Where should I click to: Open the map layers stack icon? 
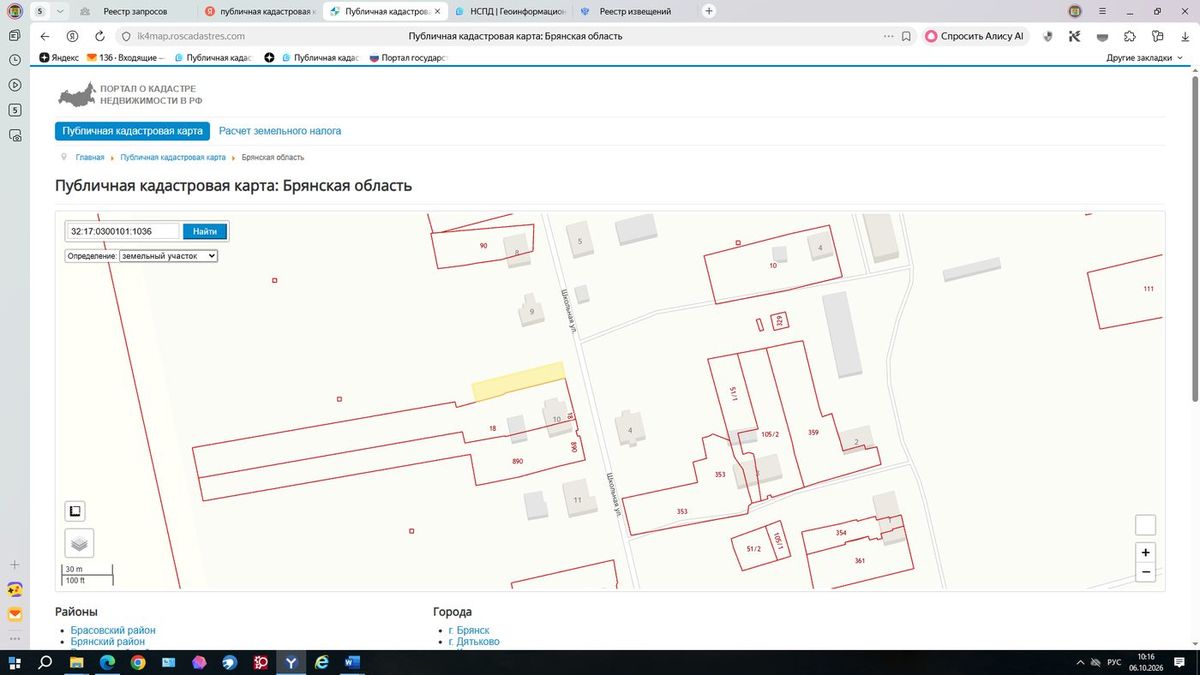(80, 543)
